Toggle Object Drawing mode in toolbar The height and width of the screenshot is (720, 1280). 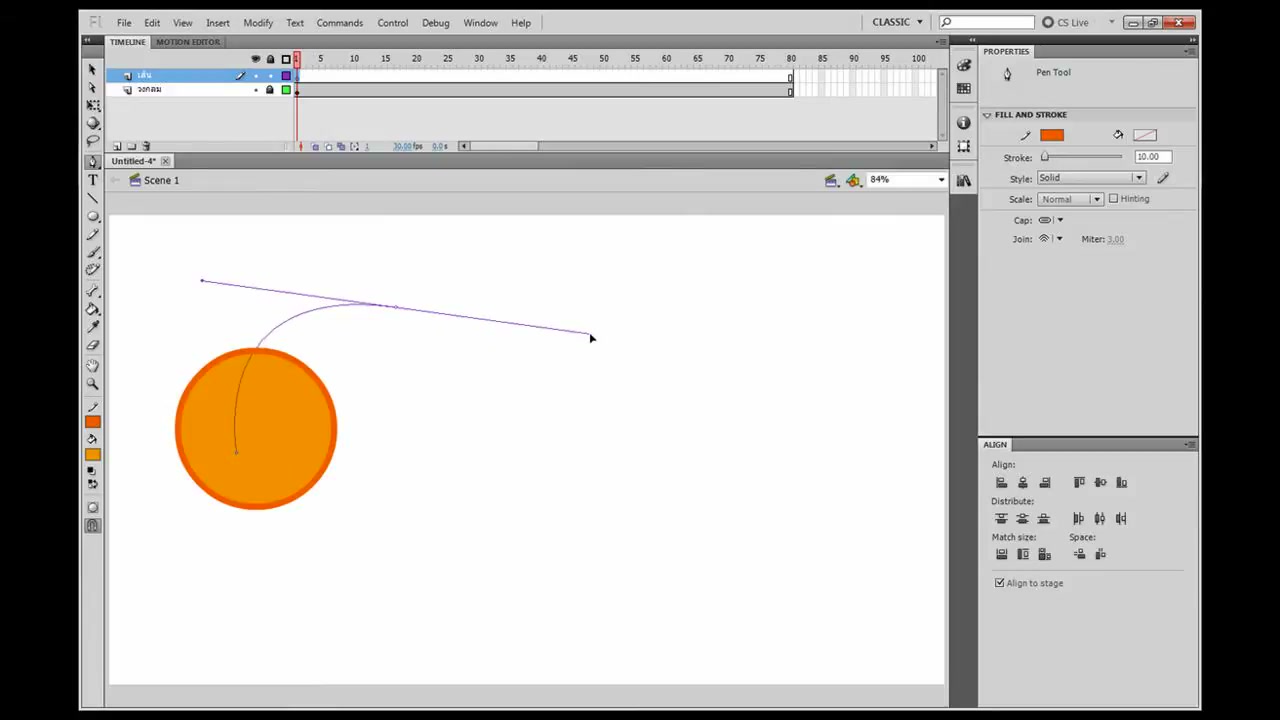[x=92, y=507]
